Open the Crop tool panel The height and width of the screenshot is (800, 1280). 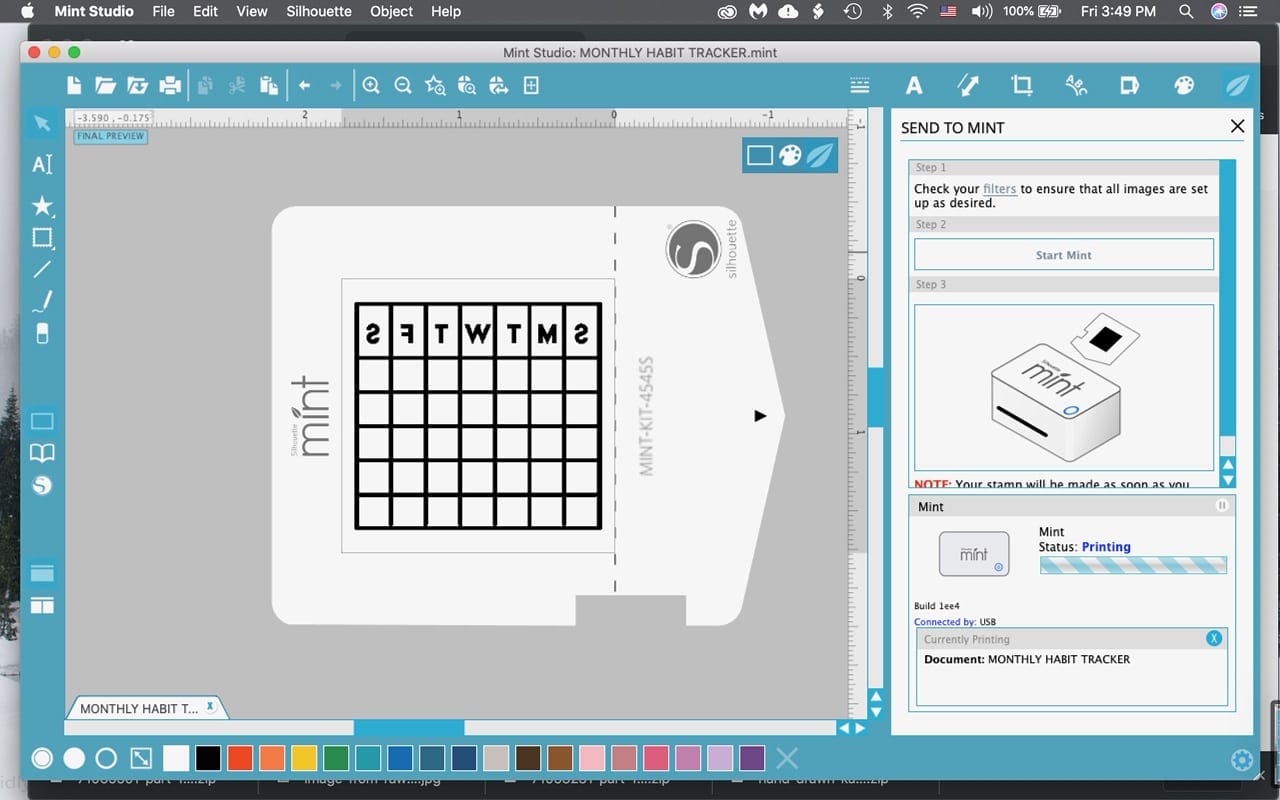click(x=1021, y=86)
